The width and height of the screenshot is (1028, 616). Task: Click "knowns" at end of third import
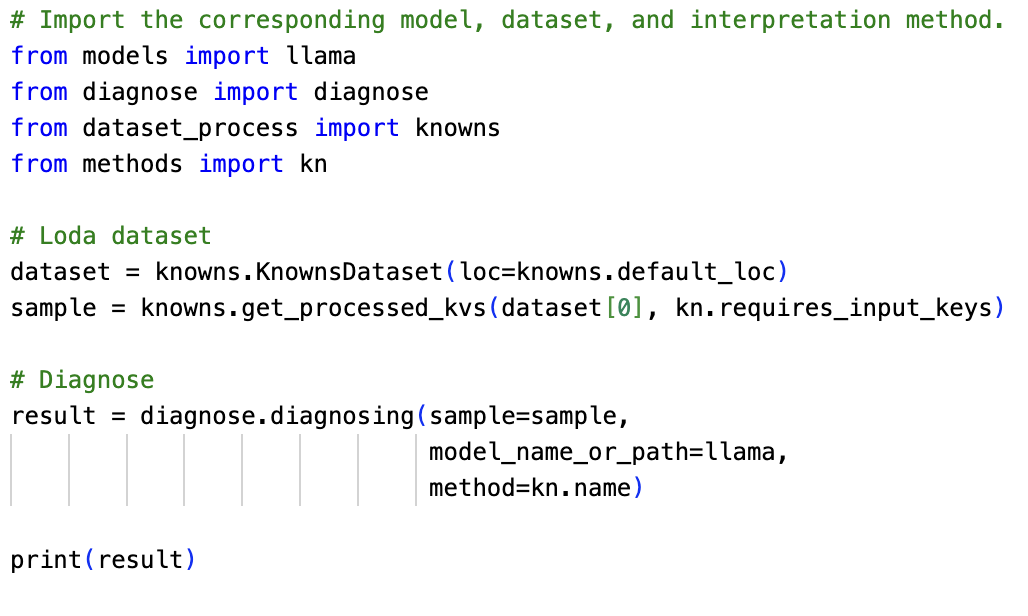click(x=457, y=128)
